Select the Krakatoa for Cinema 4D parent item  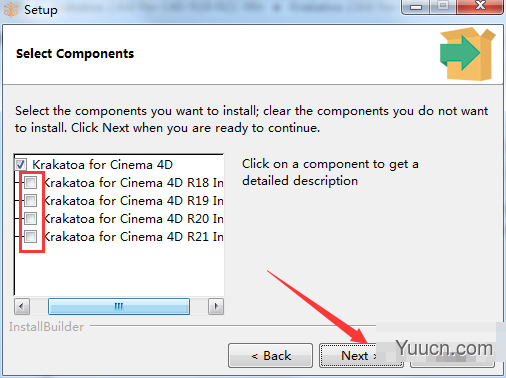coord(102,165)
